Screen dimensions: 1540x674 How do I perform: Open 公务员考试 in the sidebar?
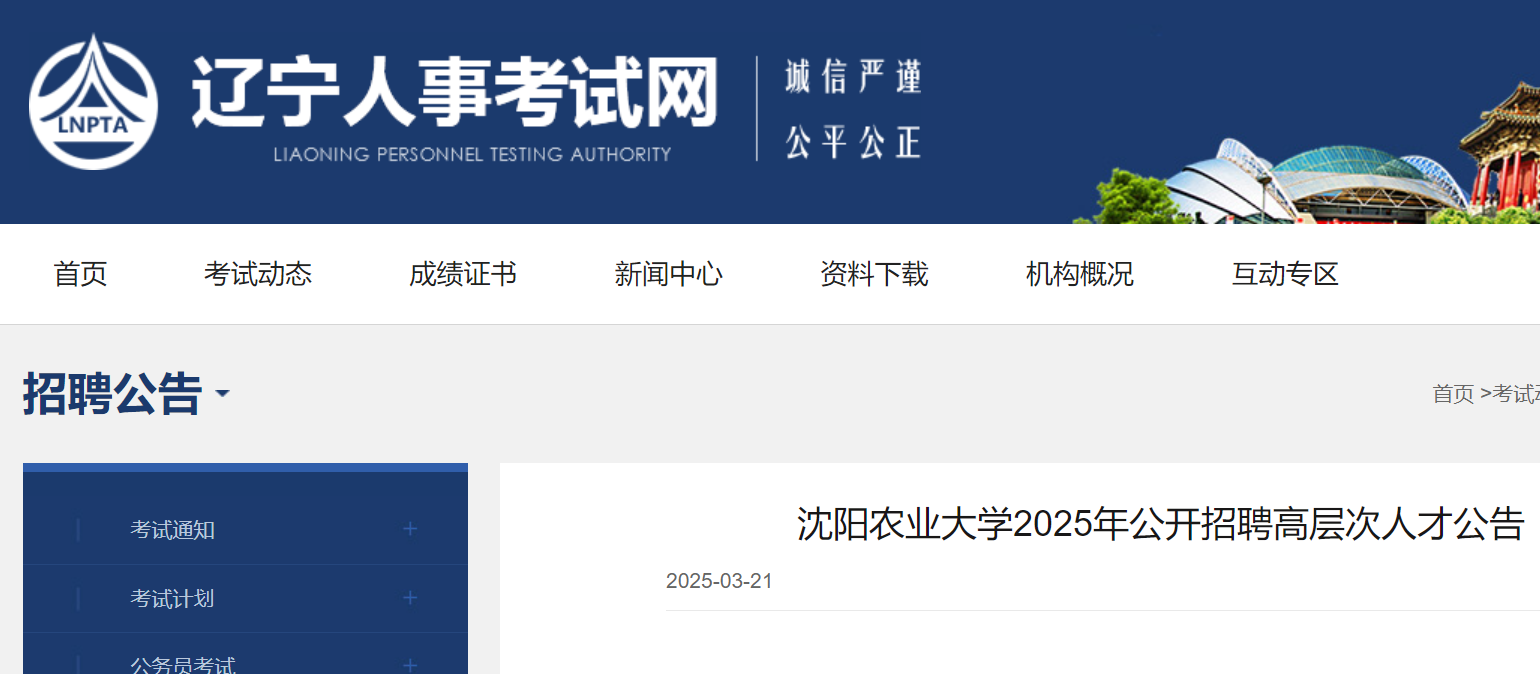(183, 665)
